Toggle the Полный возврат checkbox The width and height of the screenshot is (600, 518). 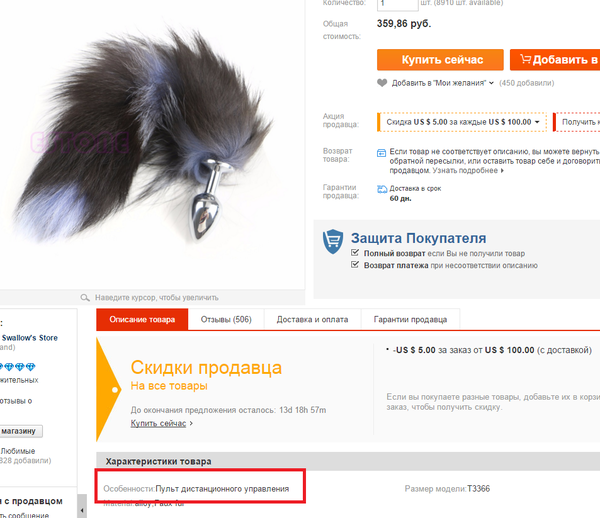pyautogui.click(x=355, y=253)
